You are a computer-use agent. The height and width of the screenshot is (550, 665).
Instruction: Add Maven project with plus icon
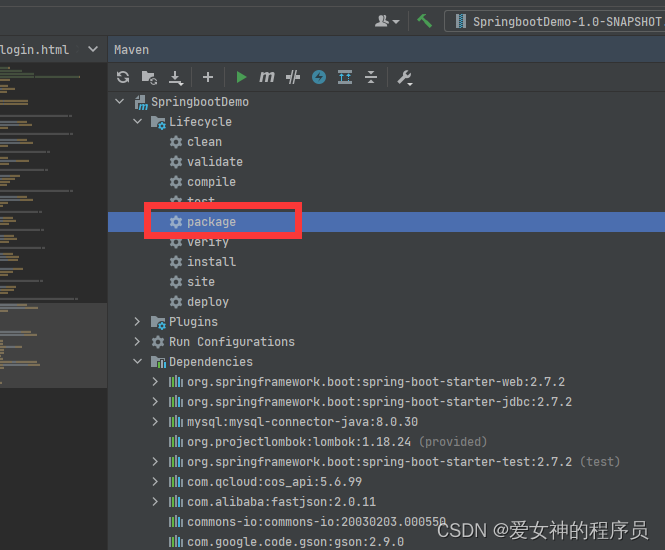208,77
